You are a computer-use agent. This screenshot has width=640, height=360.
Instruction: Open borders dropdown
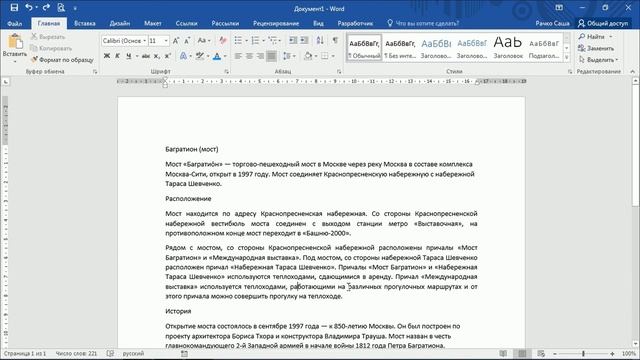(x=333, y=56)
